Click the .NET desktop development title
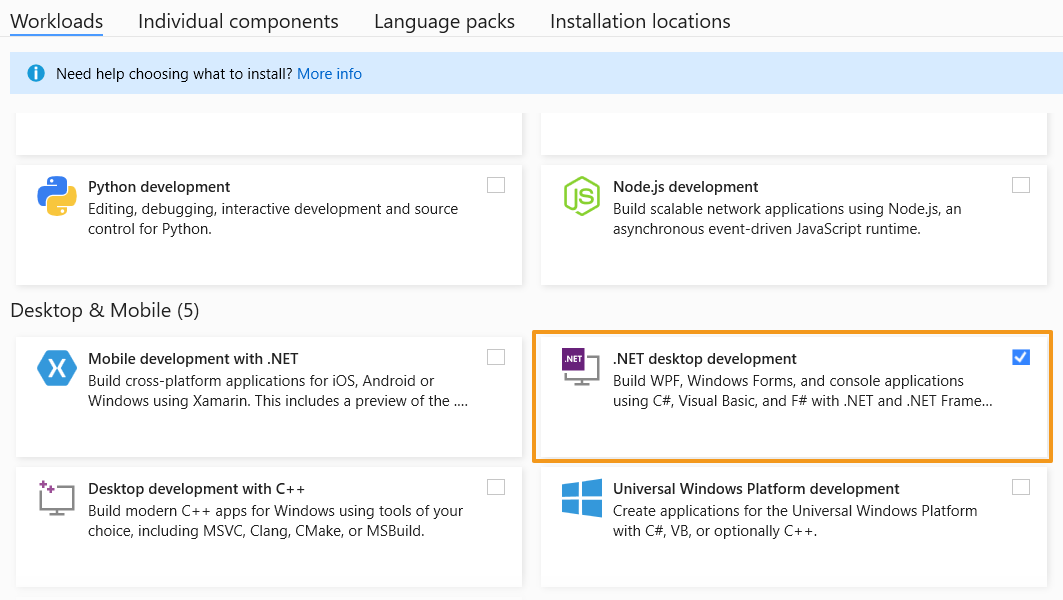 click(705, 359)
